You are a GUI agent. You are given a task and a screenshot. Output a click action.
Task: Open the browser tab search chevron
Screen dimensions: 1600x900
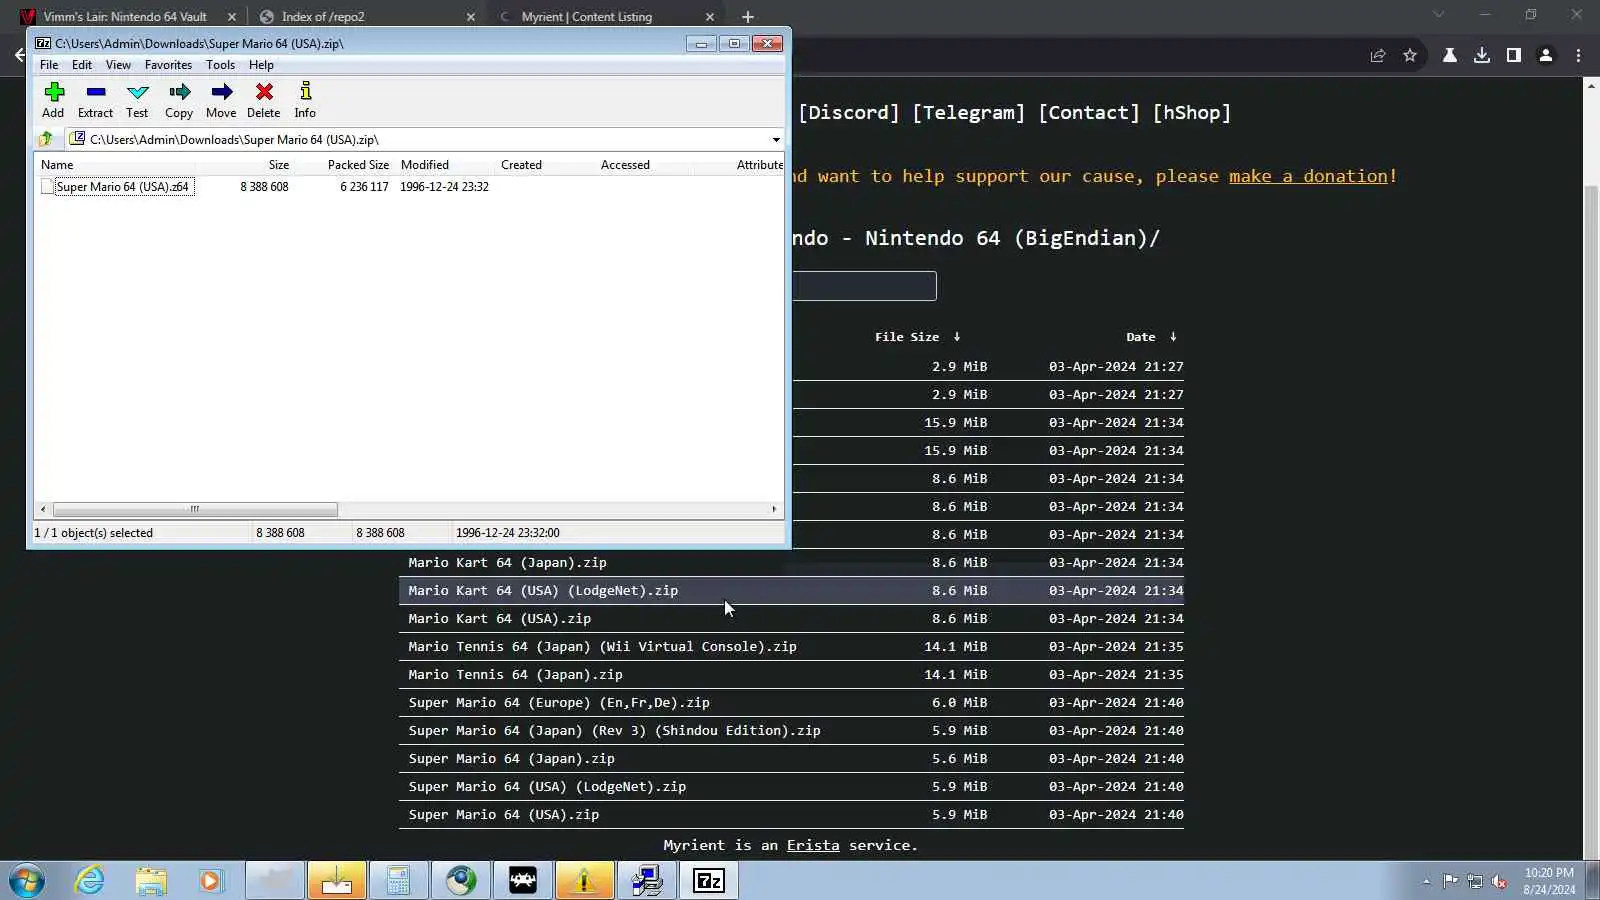click(1439, 14)
